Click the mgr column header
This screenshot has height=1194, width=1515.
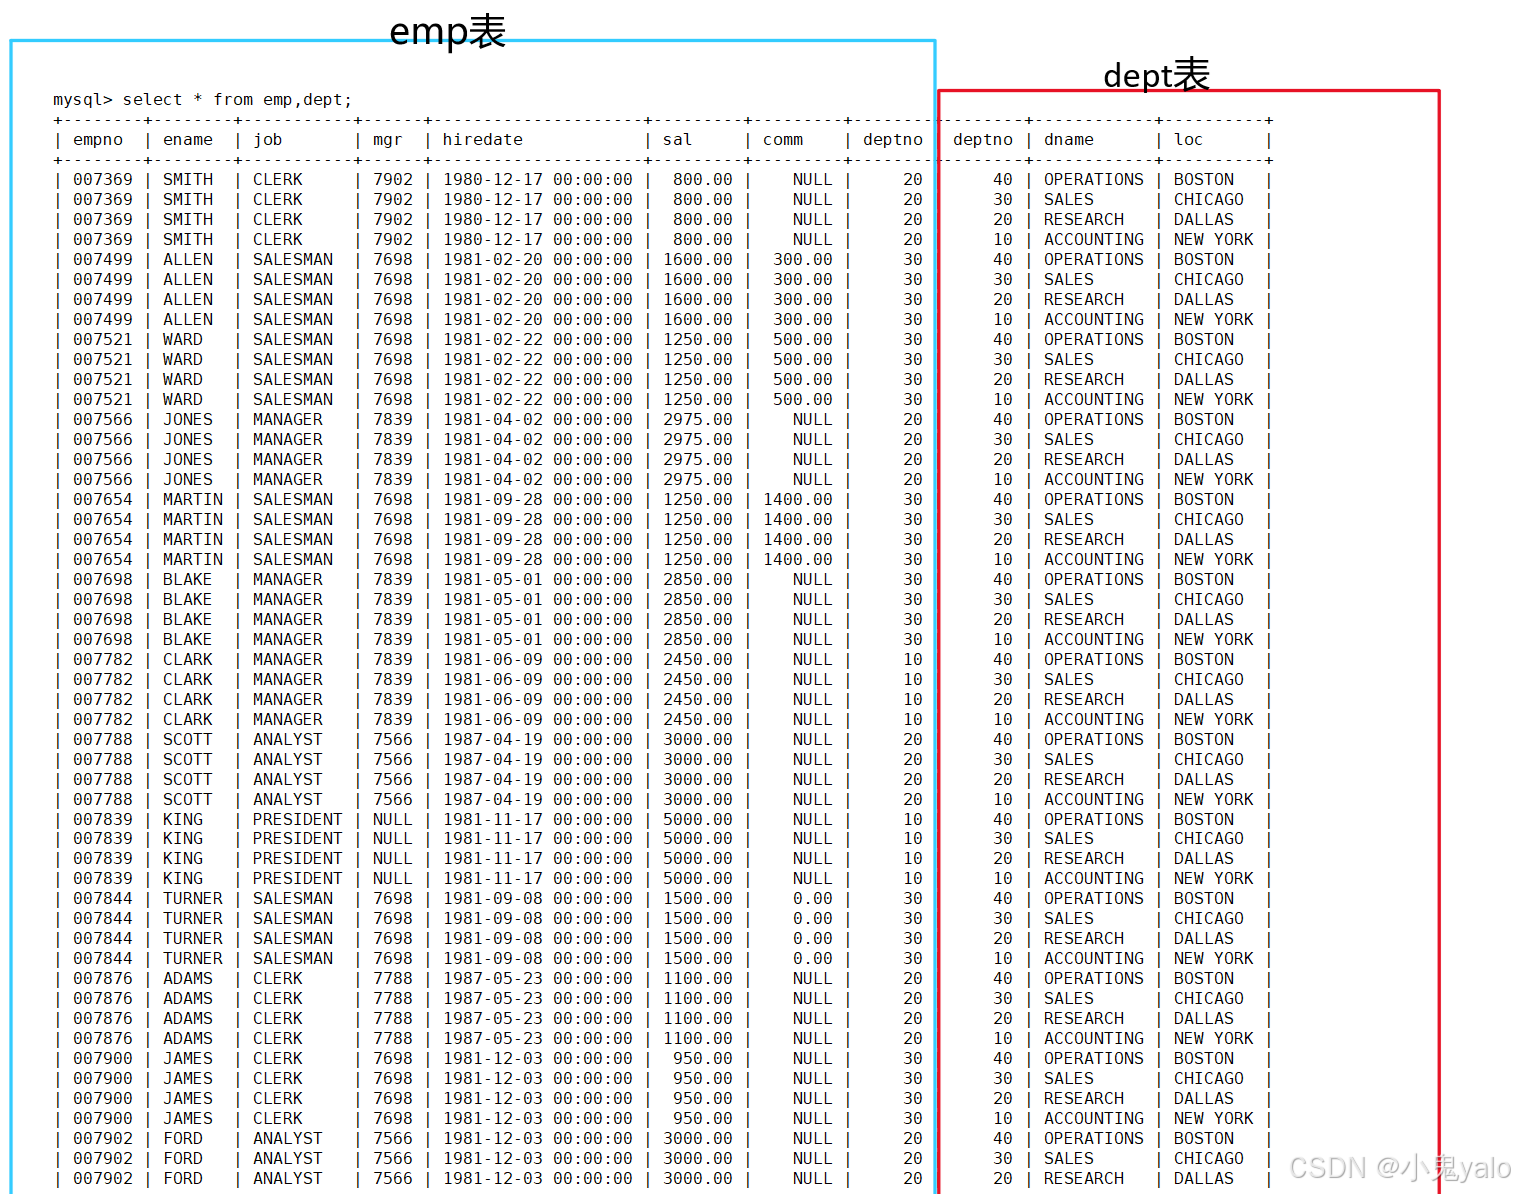point(388,140)
